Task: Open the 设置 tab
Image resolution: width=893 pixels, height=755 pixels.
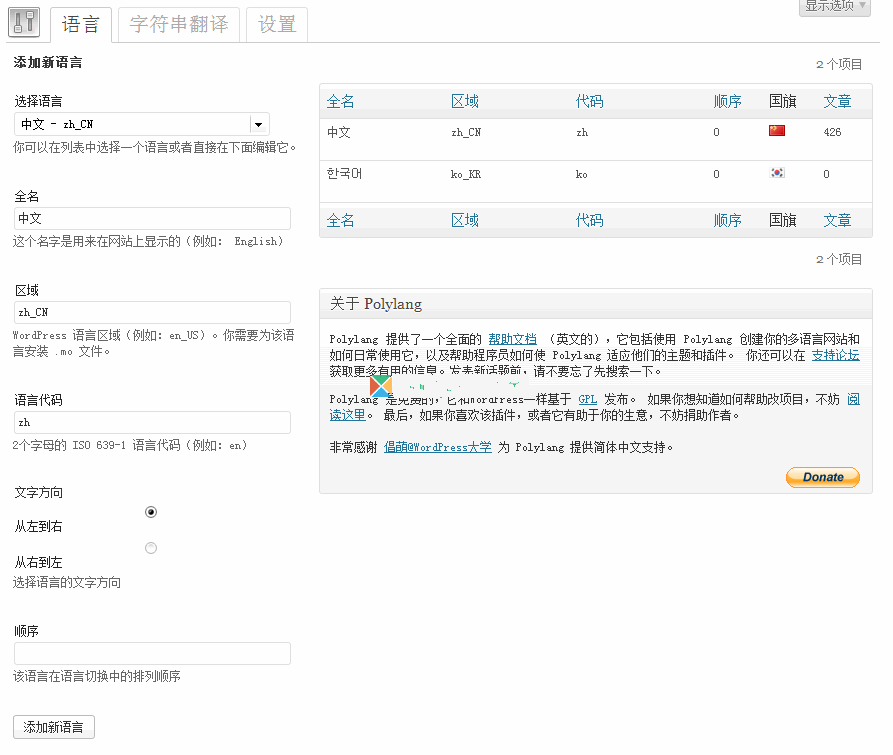Action: (x=277, y=24)
